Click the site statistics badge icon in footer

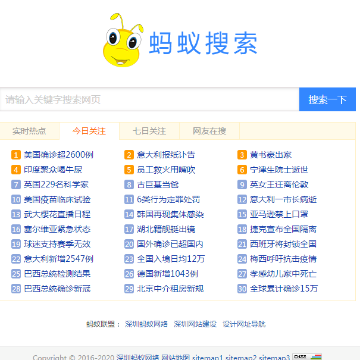click(307, 357)
